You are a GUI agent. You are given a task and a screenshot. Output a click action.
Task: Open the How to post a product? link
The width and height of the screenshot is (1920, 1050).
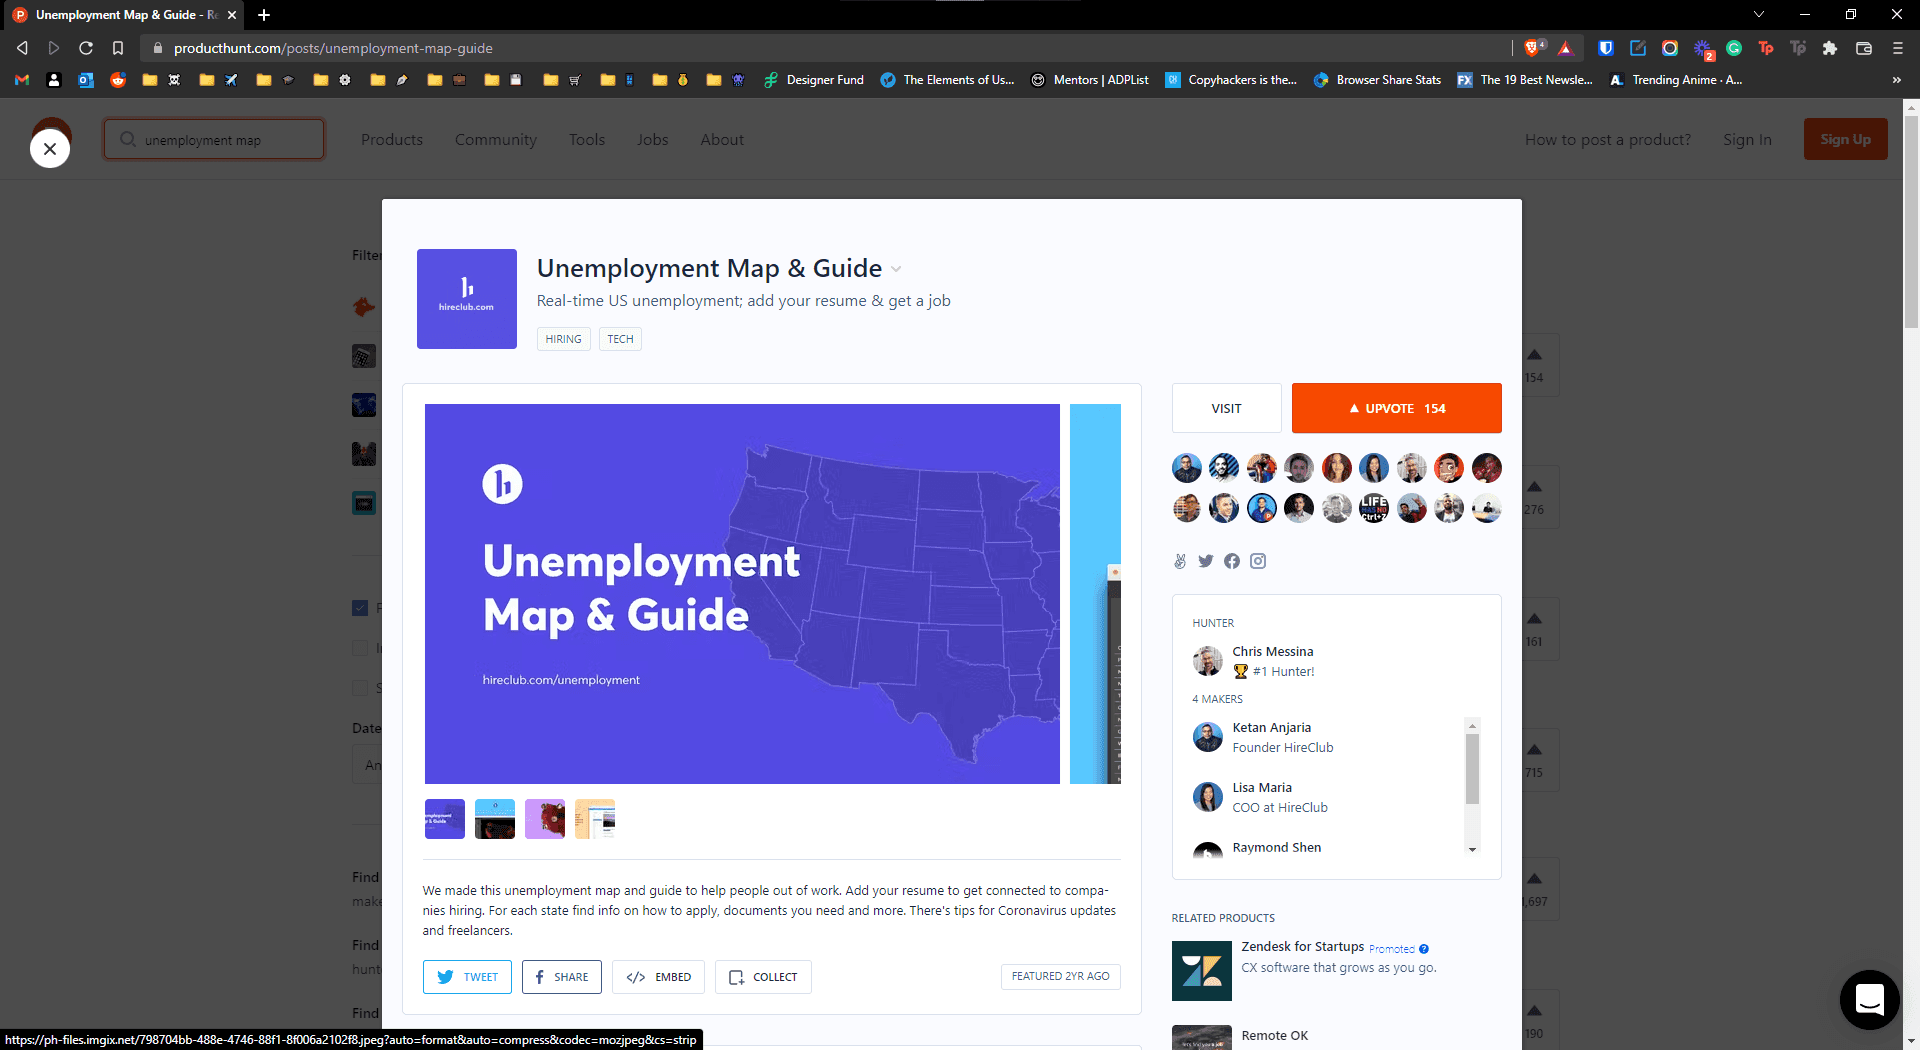click(1608, 140)
